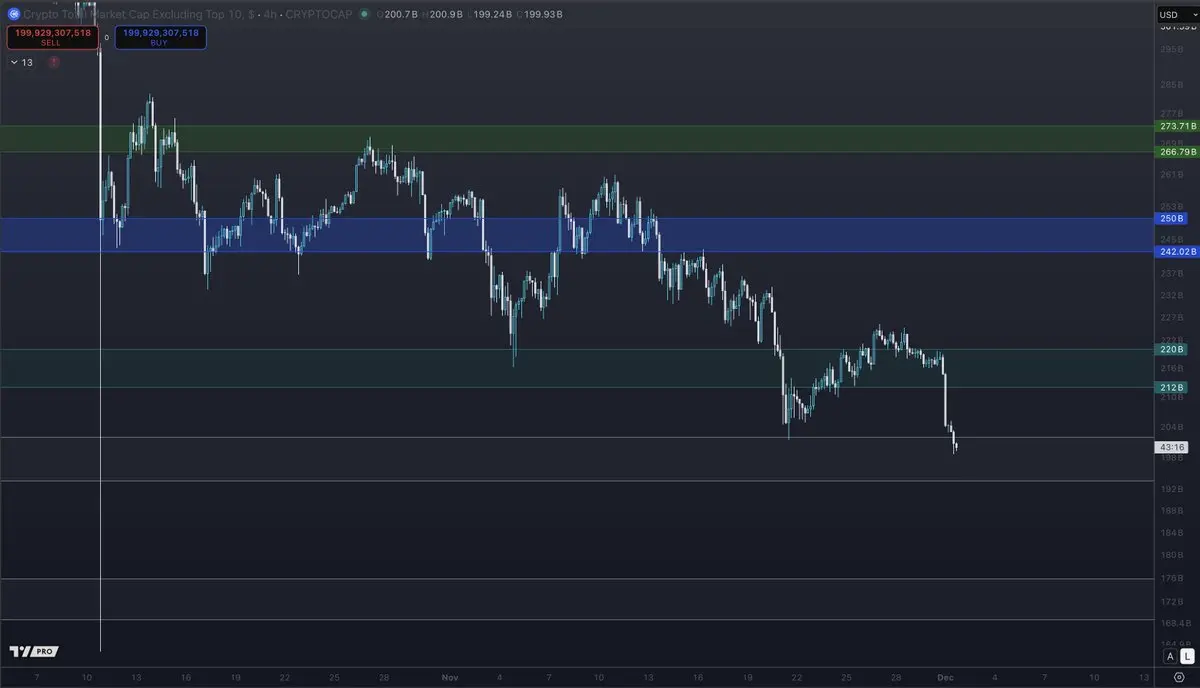Click the CRYPTOCAP symbol logo icon
This screenshot has width=1200, height=688.
(12, 14)
